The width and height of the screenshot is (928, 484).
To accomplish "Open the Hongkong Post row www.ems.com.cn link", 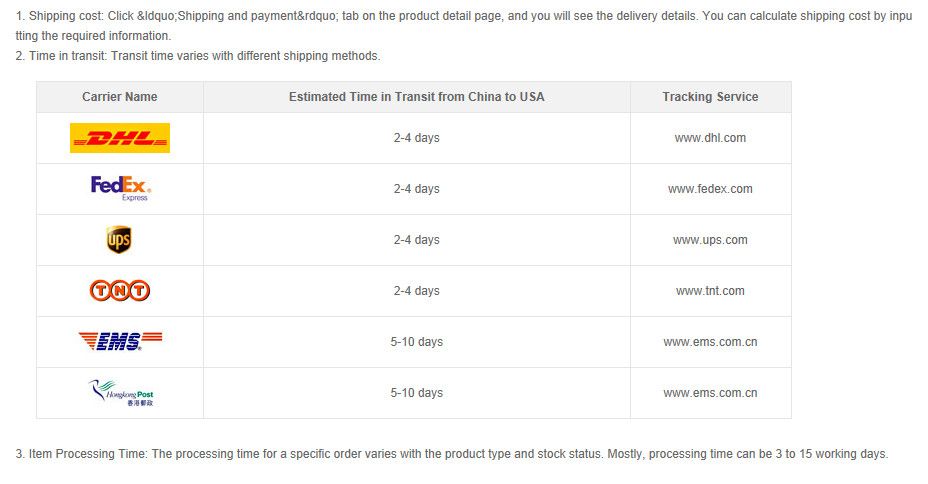I will click(x=710, y=392).
